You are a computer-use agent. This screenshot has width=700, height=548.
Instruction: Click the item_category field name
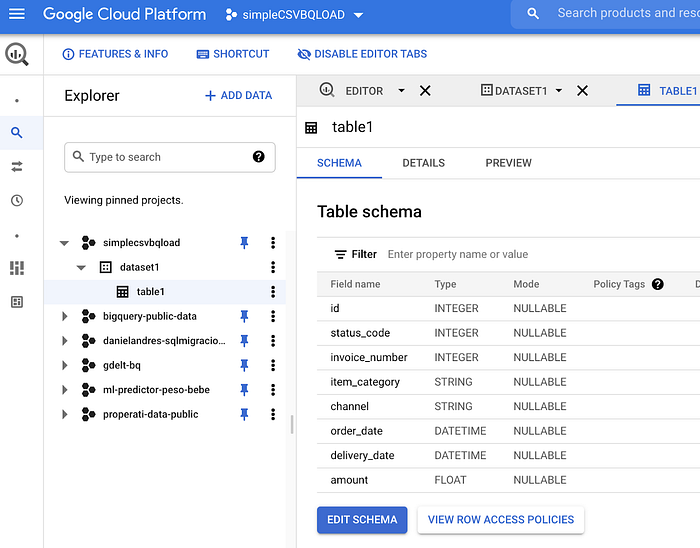coord(365,382)
